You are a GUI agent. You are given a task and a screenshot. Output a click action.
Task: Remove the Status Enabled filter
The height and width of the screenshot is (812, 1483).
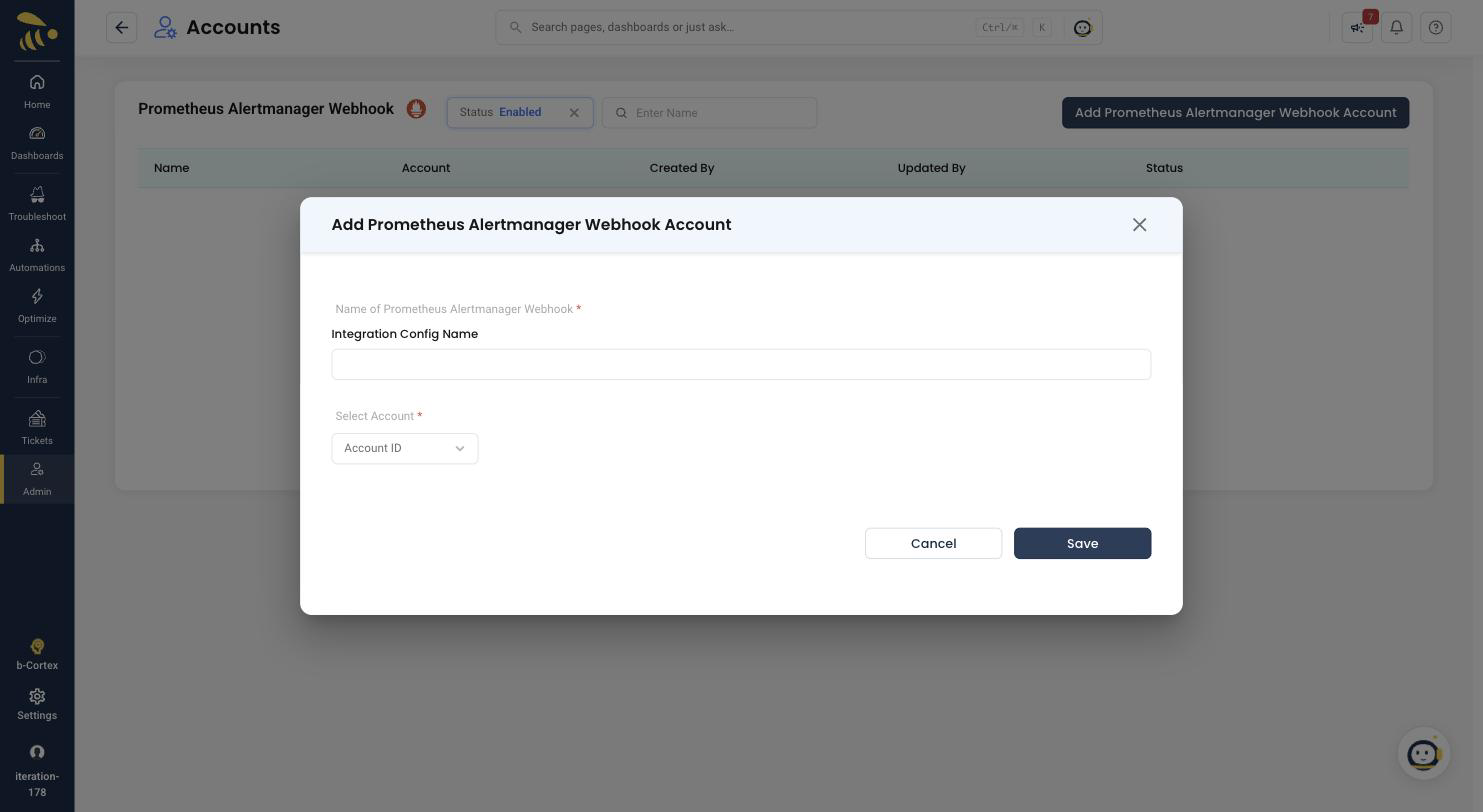coord(574,113)
